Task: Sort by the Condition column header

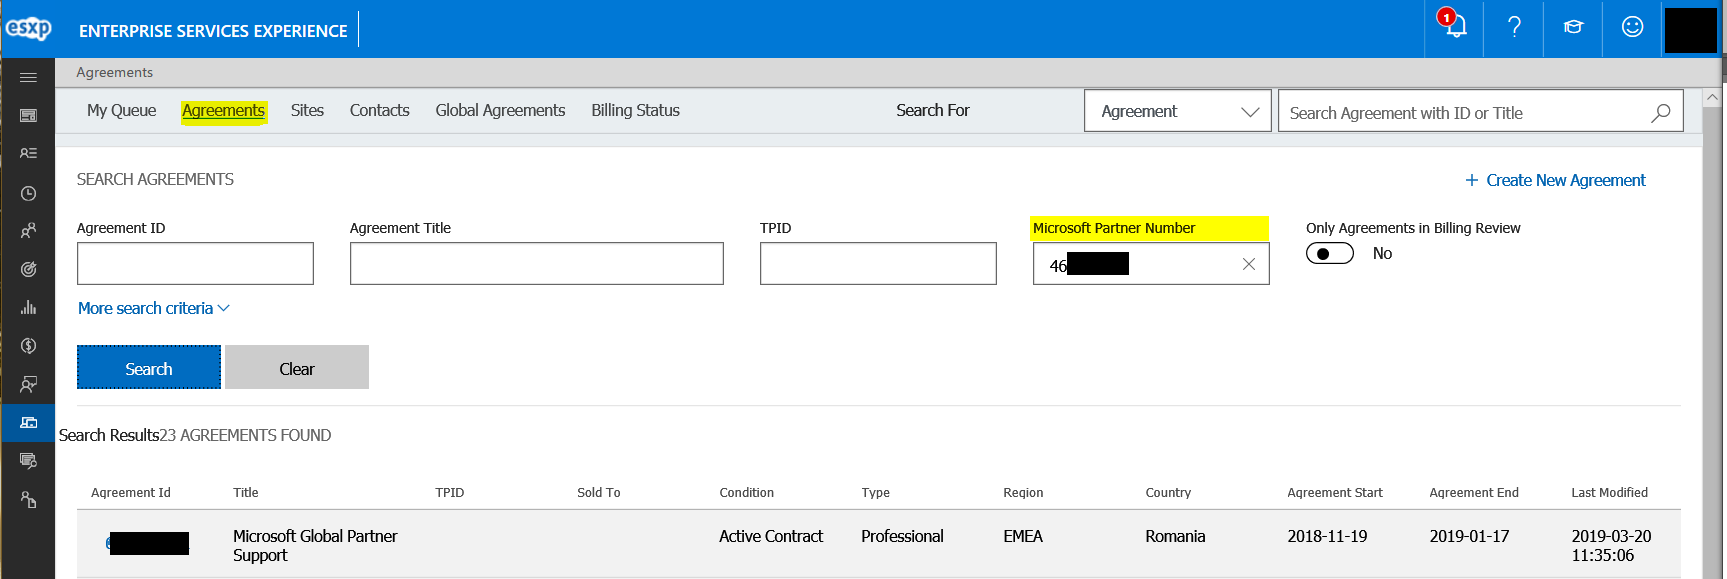Action: [747, 492]
